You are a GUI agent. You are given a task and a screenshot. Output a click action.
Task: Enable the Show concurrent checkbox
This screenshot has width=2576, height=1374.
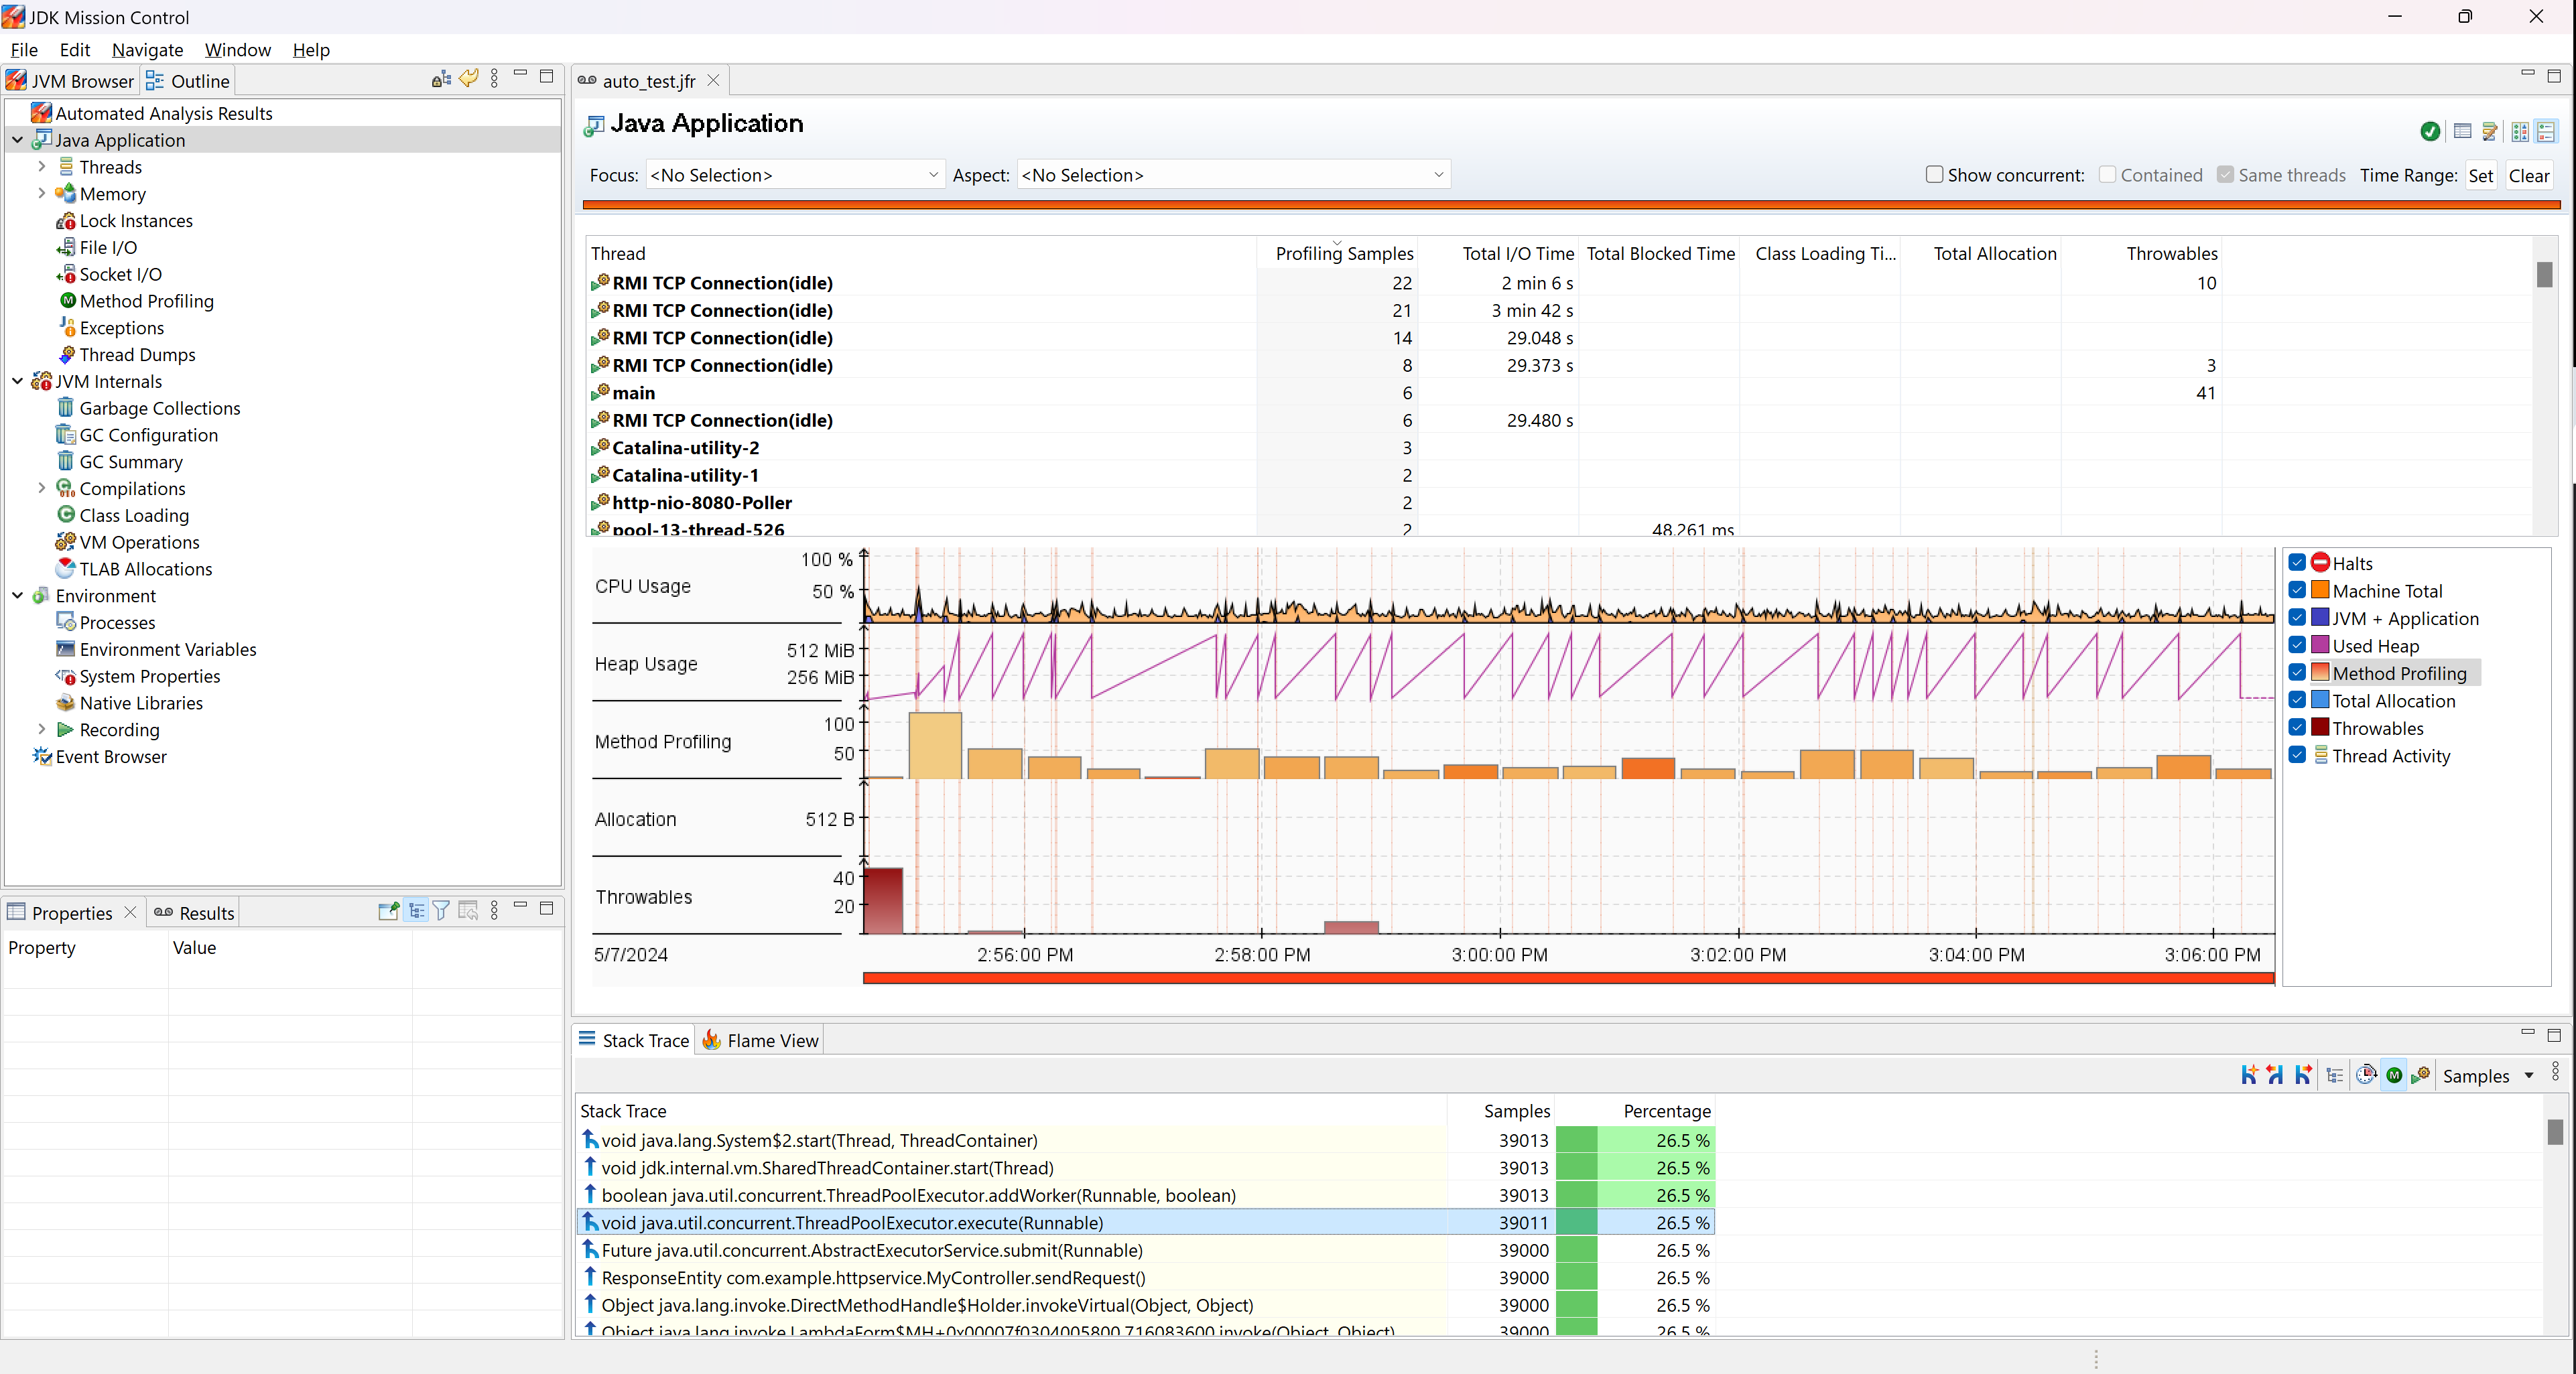tap(1935, 175)
